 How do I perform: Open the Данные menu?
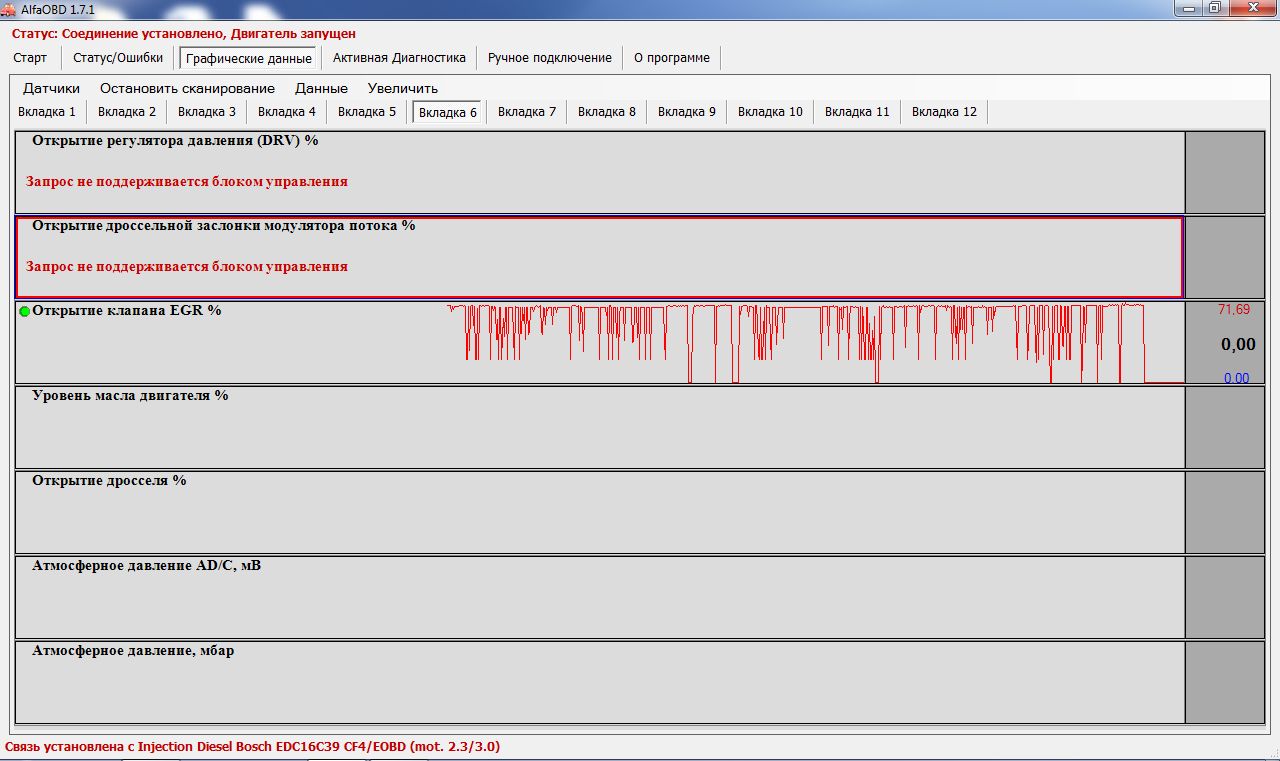321,88
